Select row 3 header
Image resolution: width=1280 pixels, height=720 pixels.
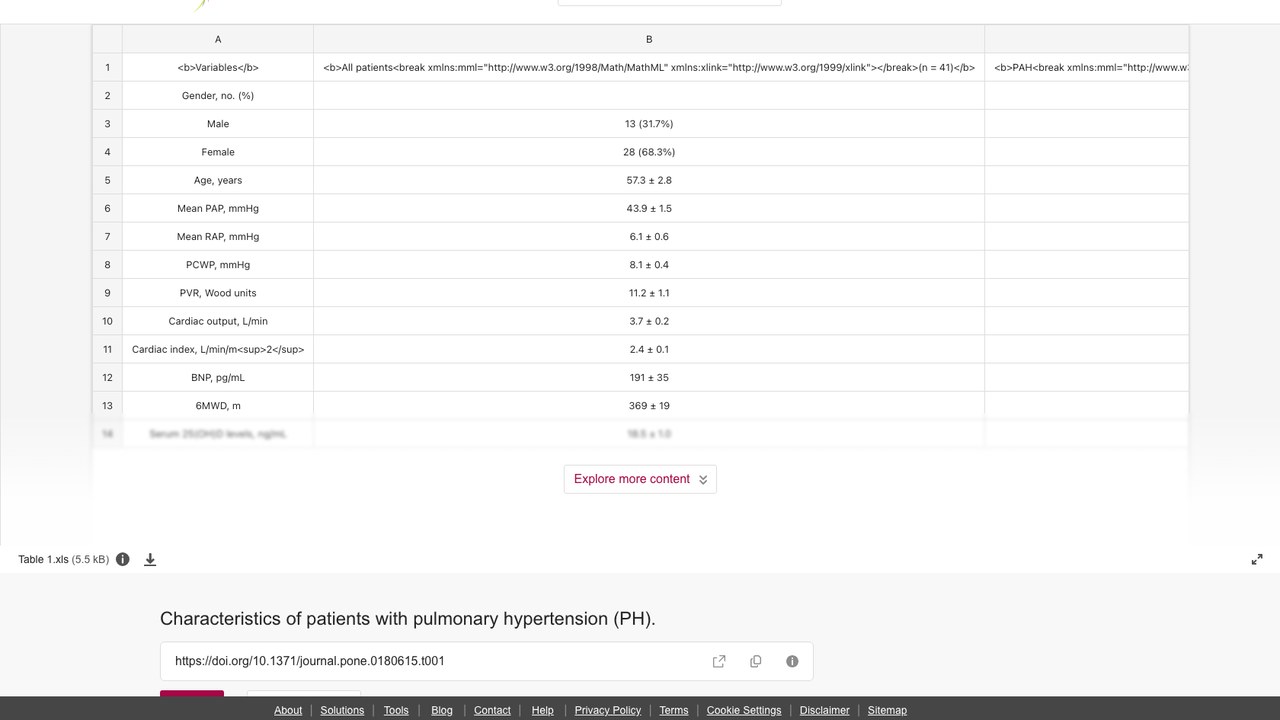click(107, 124)
